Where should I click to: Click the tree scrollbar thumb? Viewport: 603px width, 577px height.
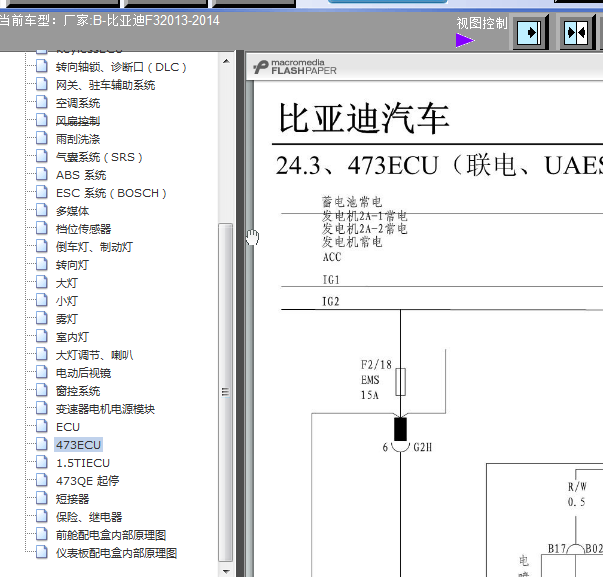coord(226,392)
